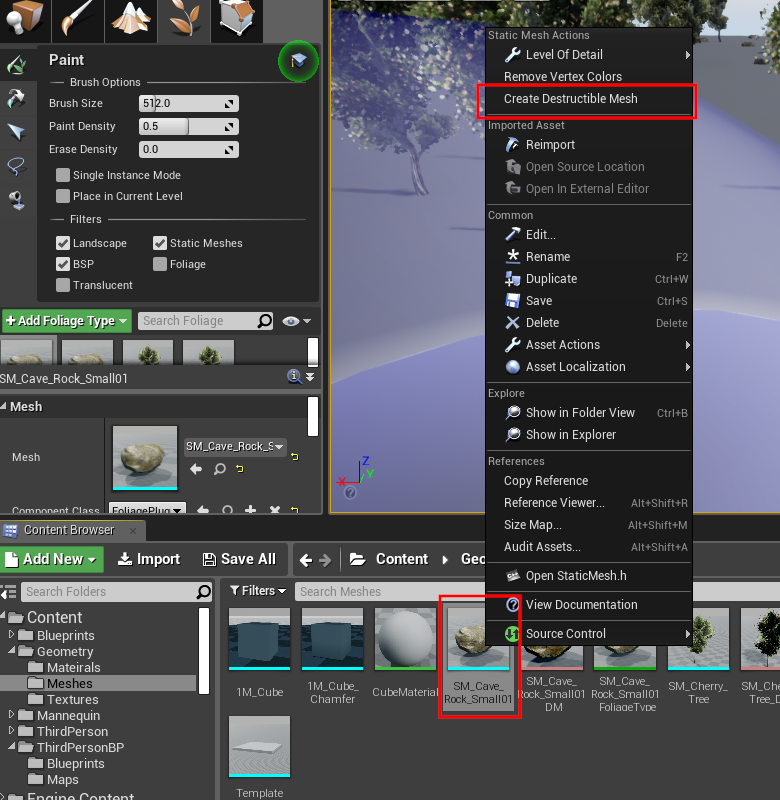Choose Create Destructible Mesh
The image size is (780, 800).
click(x=588, y=99)
